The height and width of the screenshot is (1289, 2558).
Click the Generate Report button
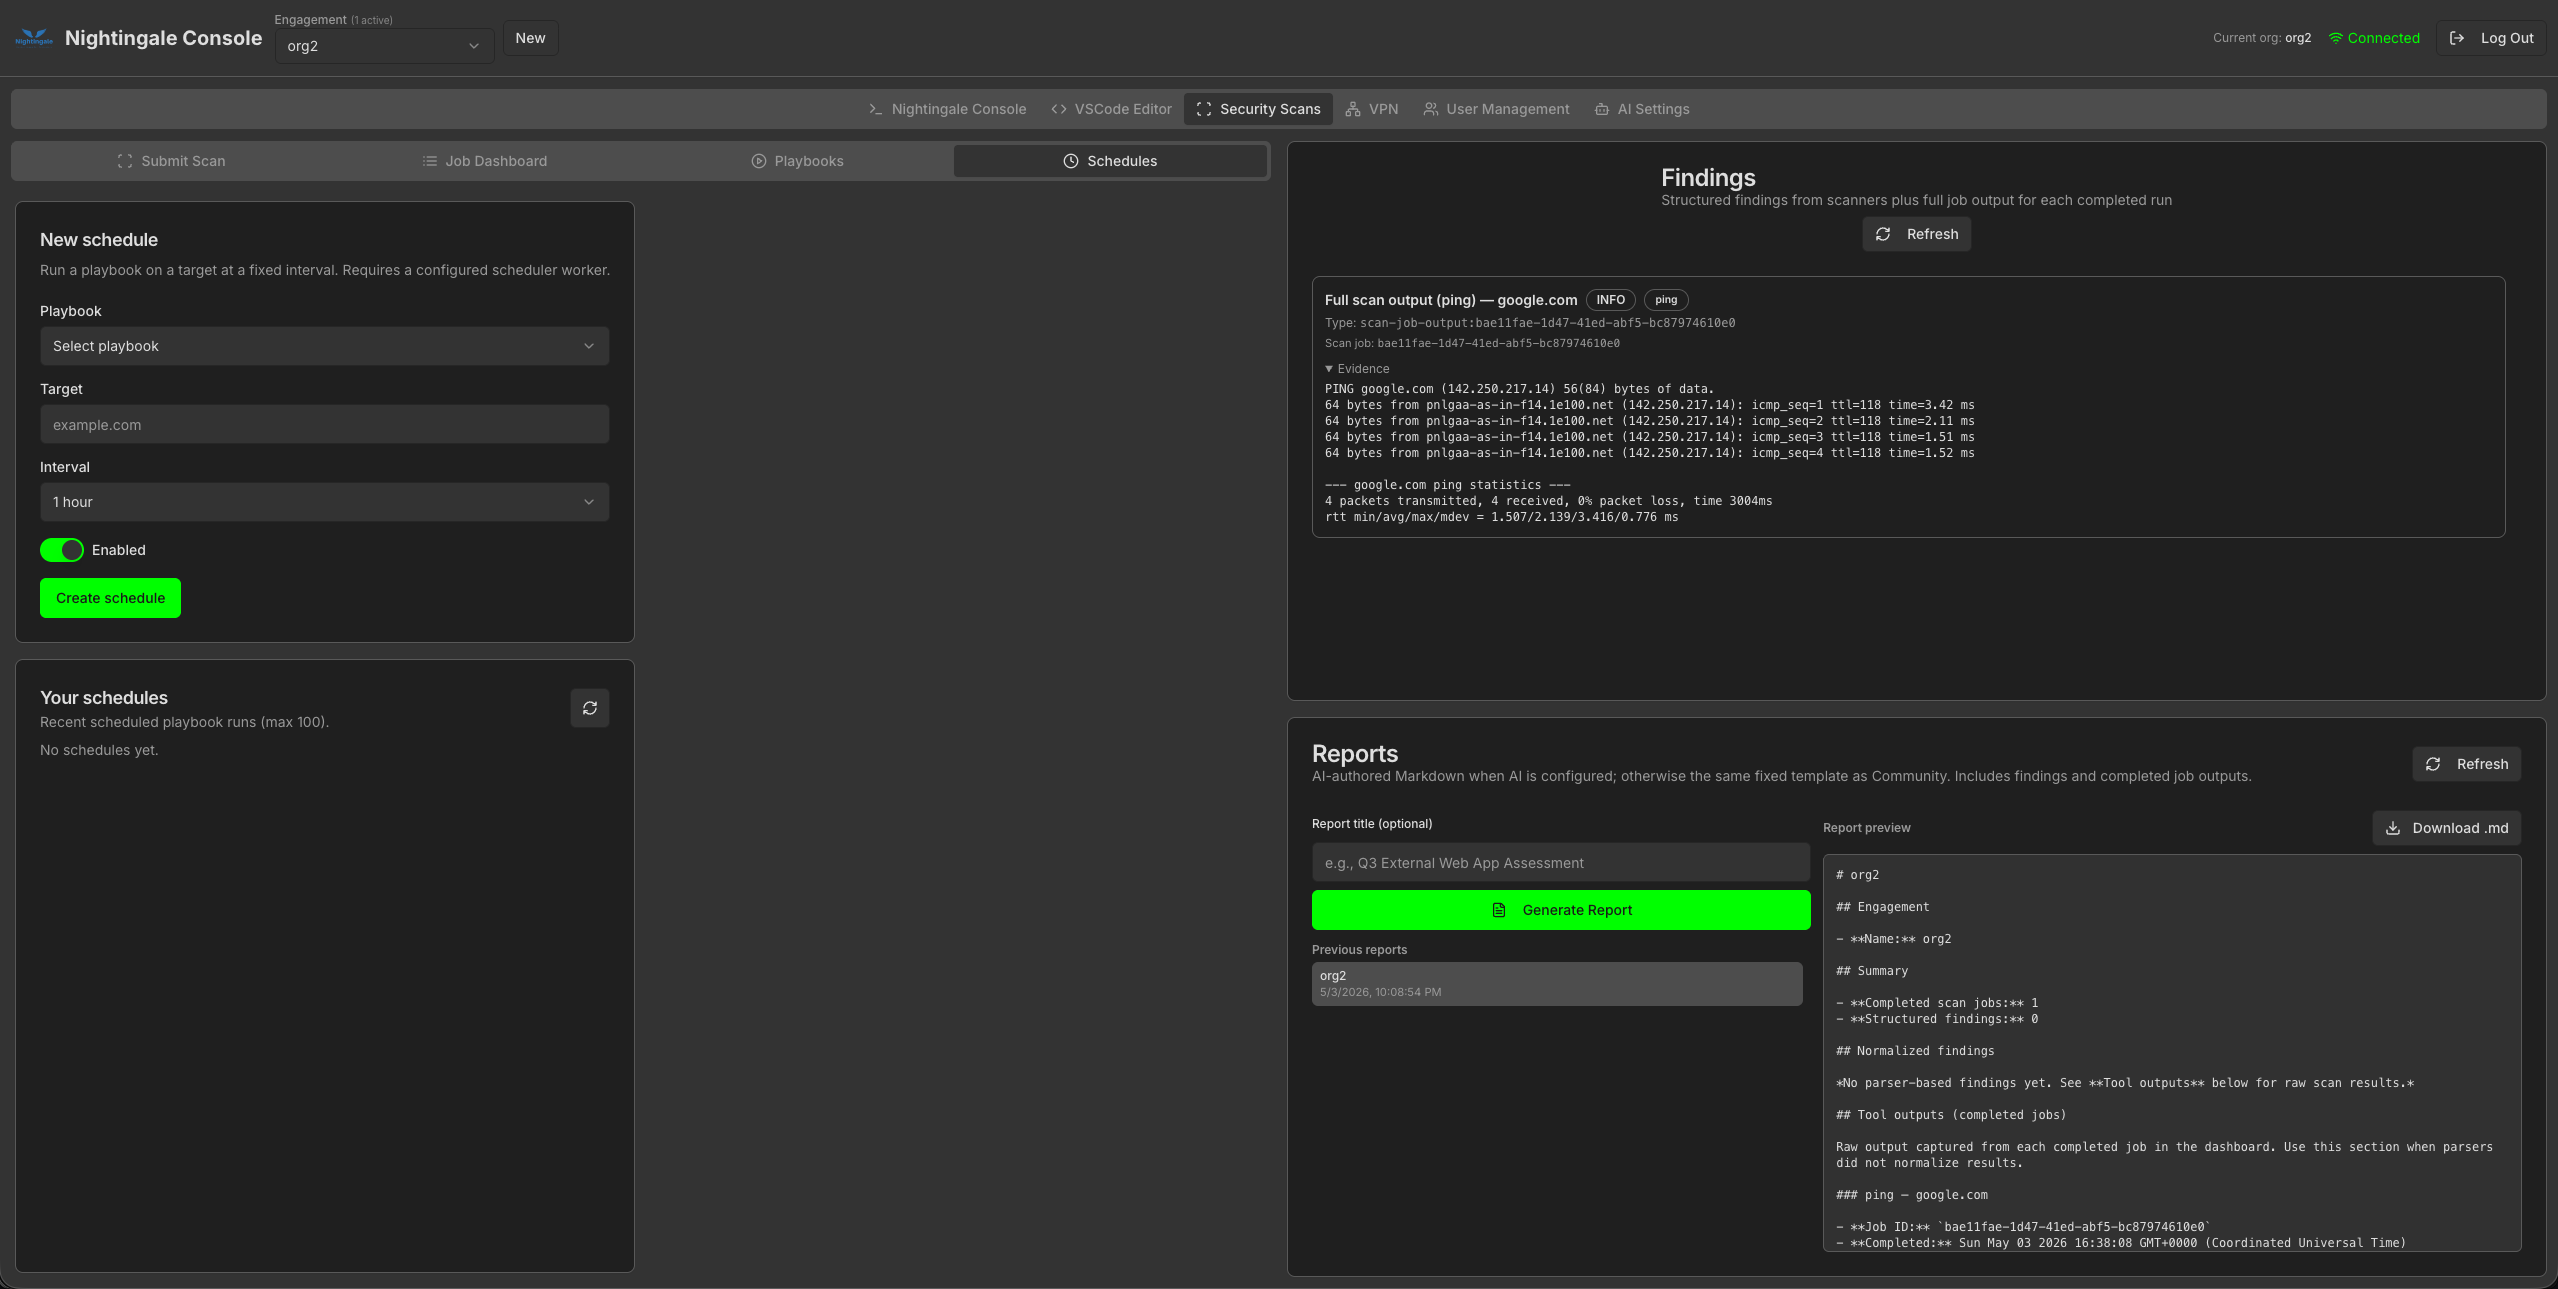[x=1560, y=910]
